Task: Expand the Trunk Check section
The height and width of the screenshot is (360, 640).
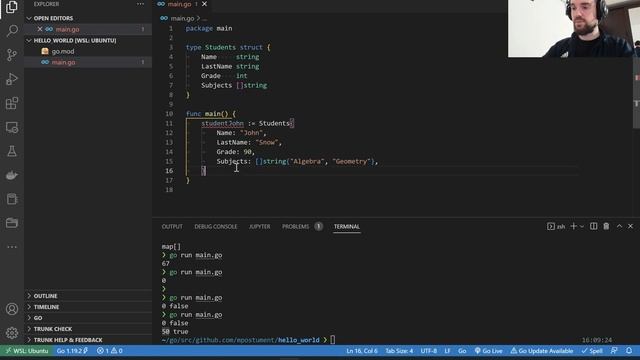Action: tap(53, 329)
